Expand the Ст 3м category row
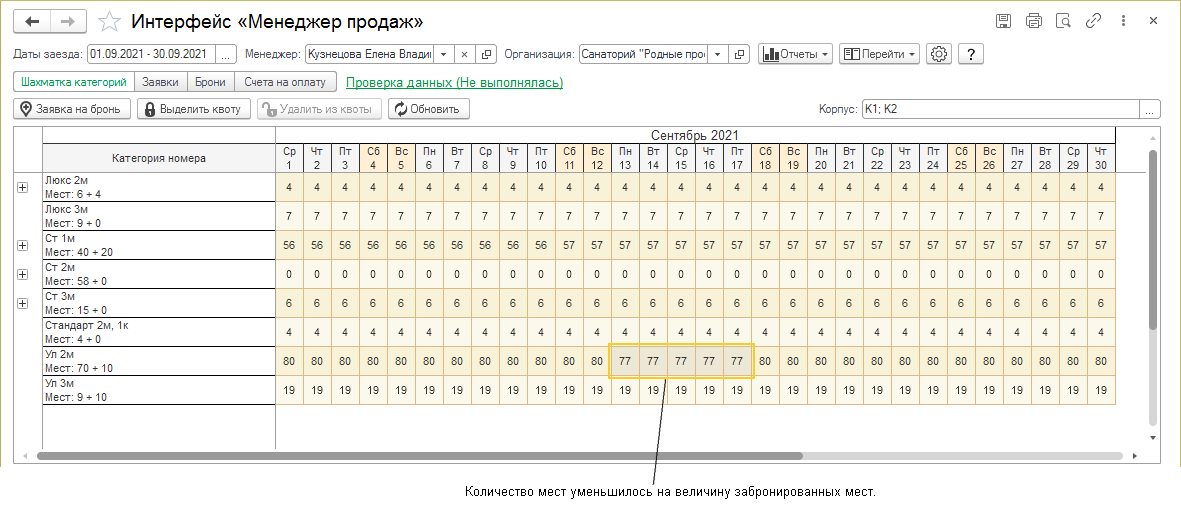Image resolution: width=1181 pixels, height=511 pixels. pos(22,303)
